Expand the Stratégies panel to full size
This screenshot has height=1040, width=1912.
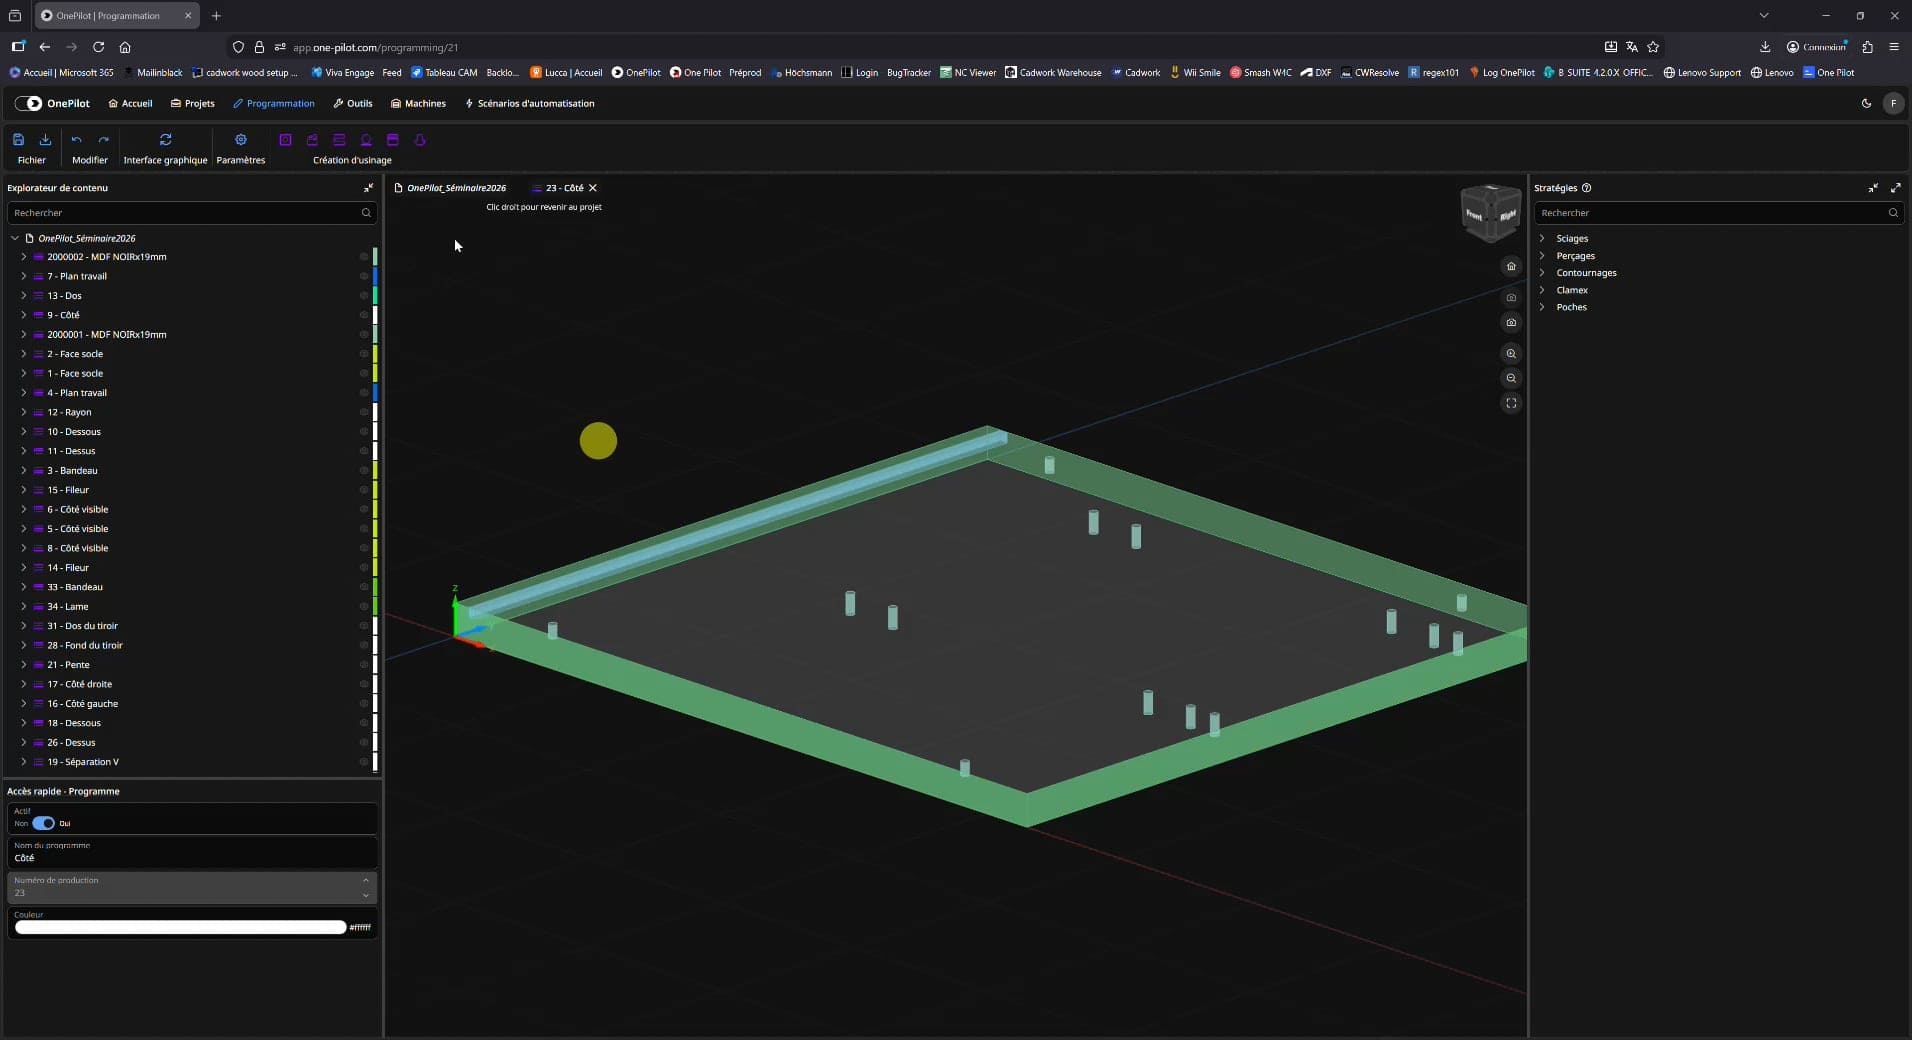tap(1895, 188)
